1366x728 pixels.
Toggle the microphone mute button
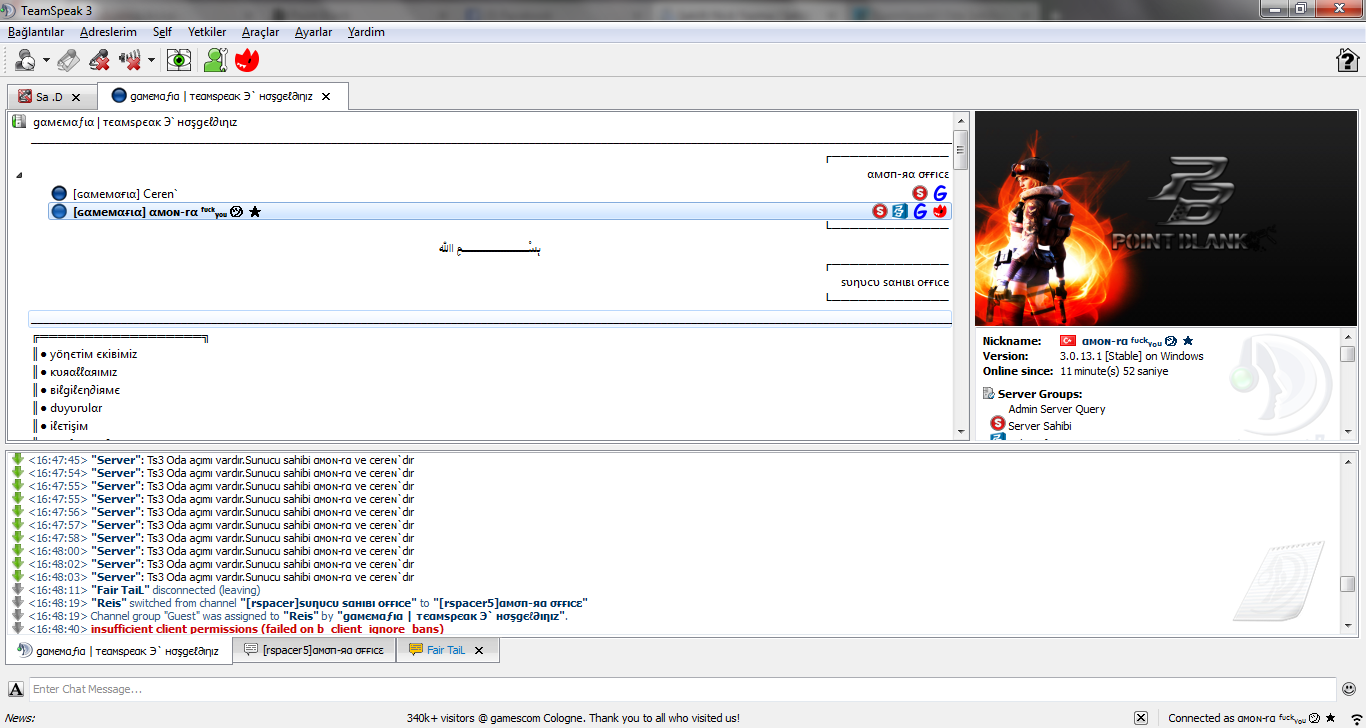[99, 61]
